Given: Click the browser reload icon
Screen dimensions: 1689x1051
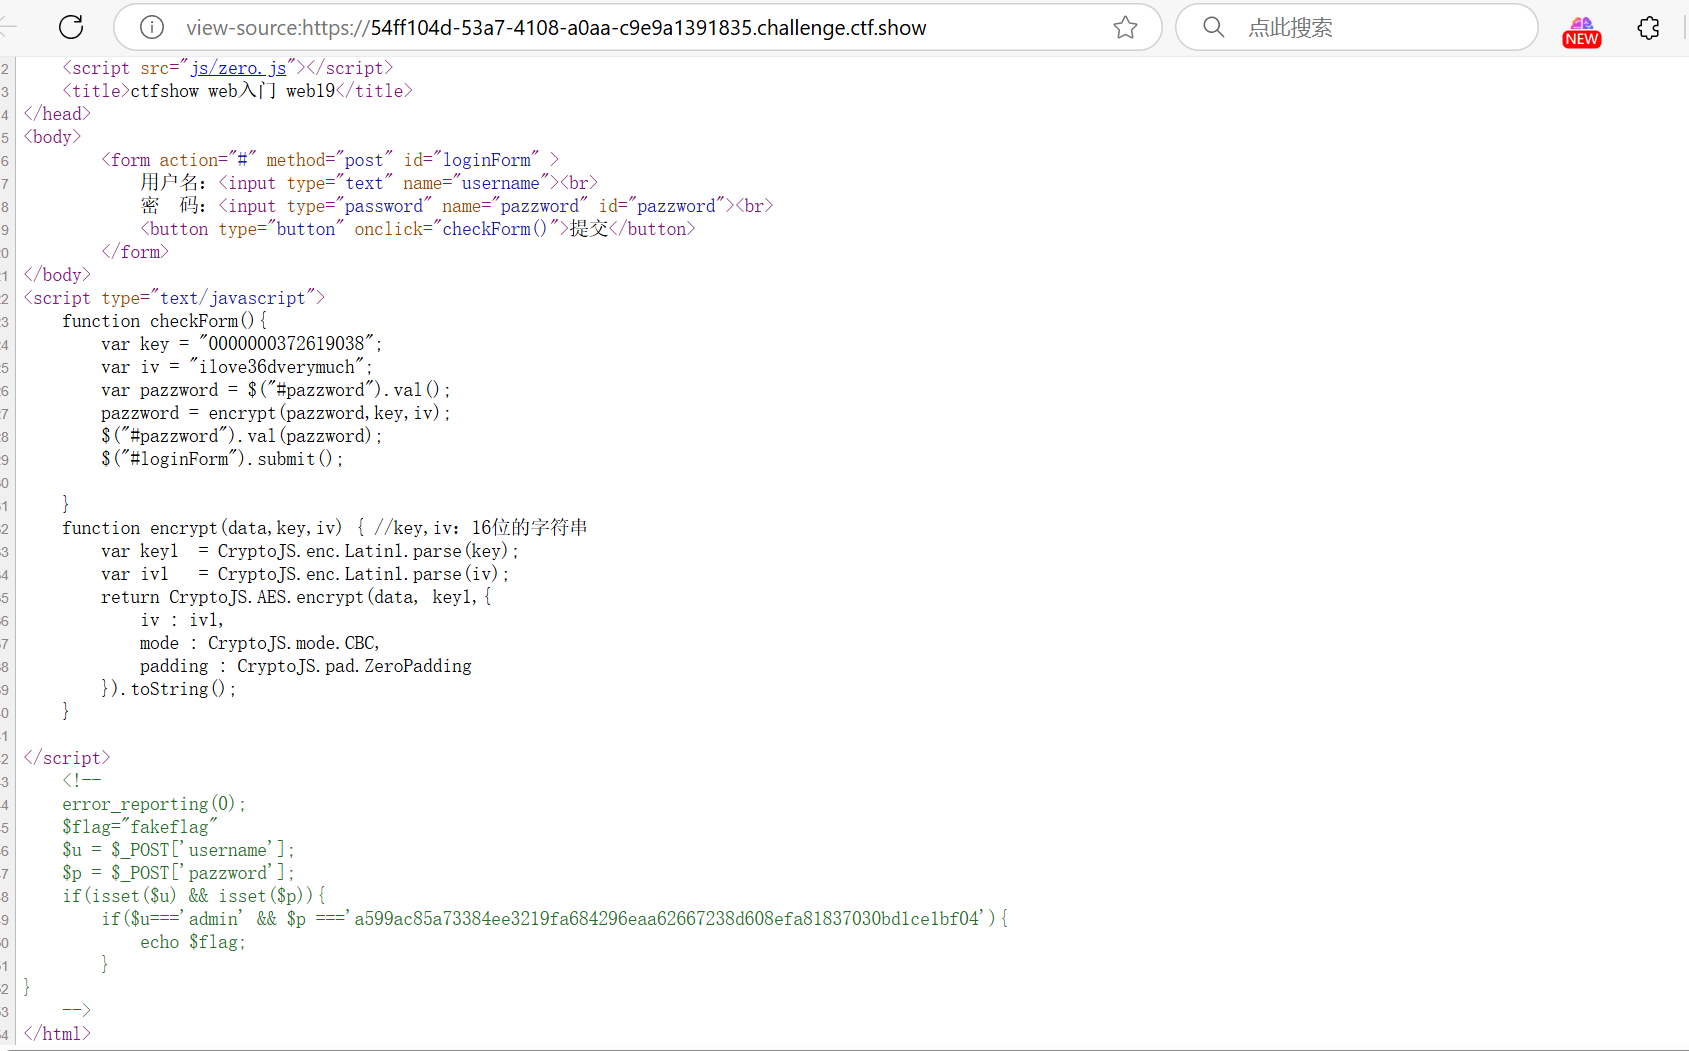Looking at the screenshot, I should coord(71,27).
